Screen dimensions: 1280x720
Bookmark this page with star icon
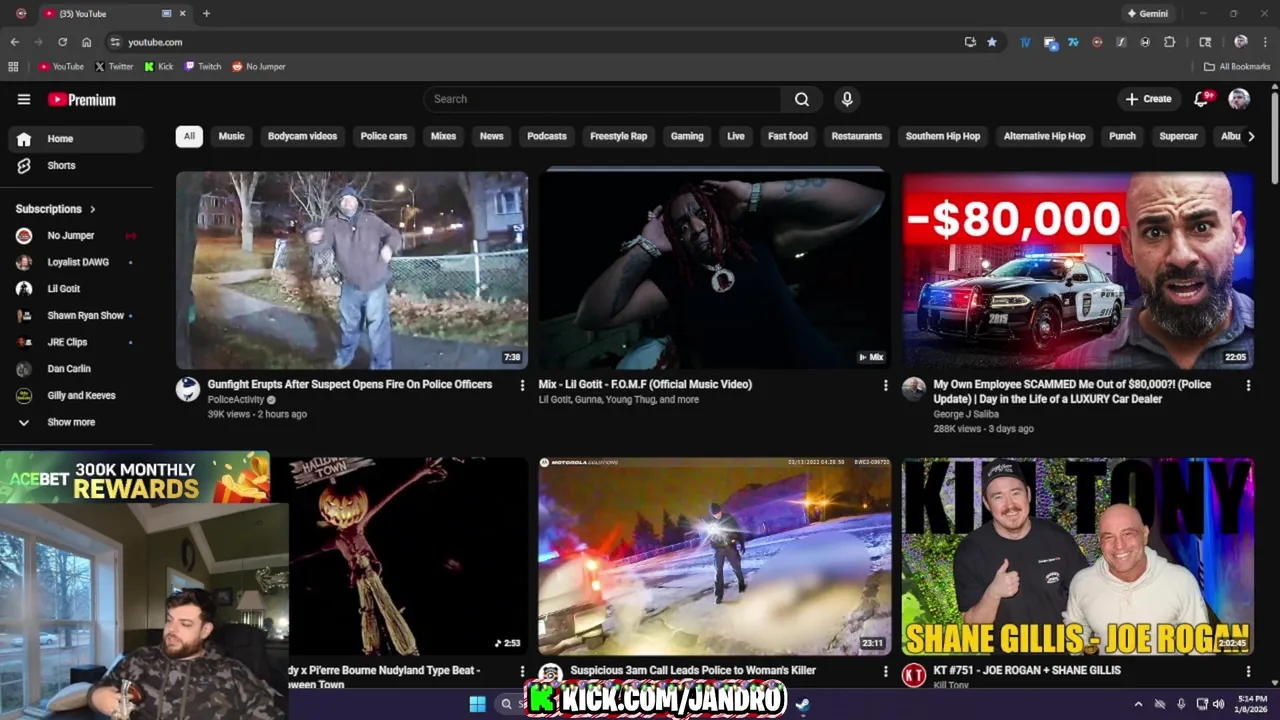tap(992, 42)
